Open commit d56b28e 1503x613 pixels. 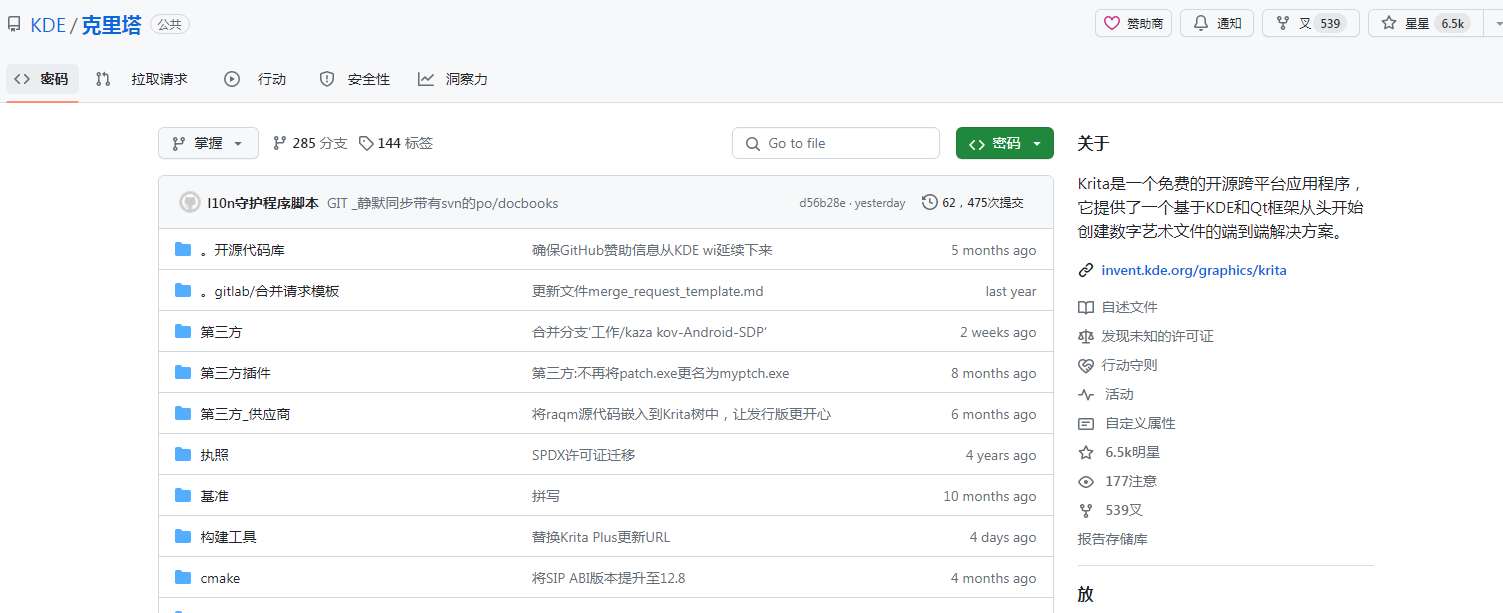822,203
